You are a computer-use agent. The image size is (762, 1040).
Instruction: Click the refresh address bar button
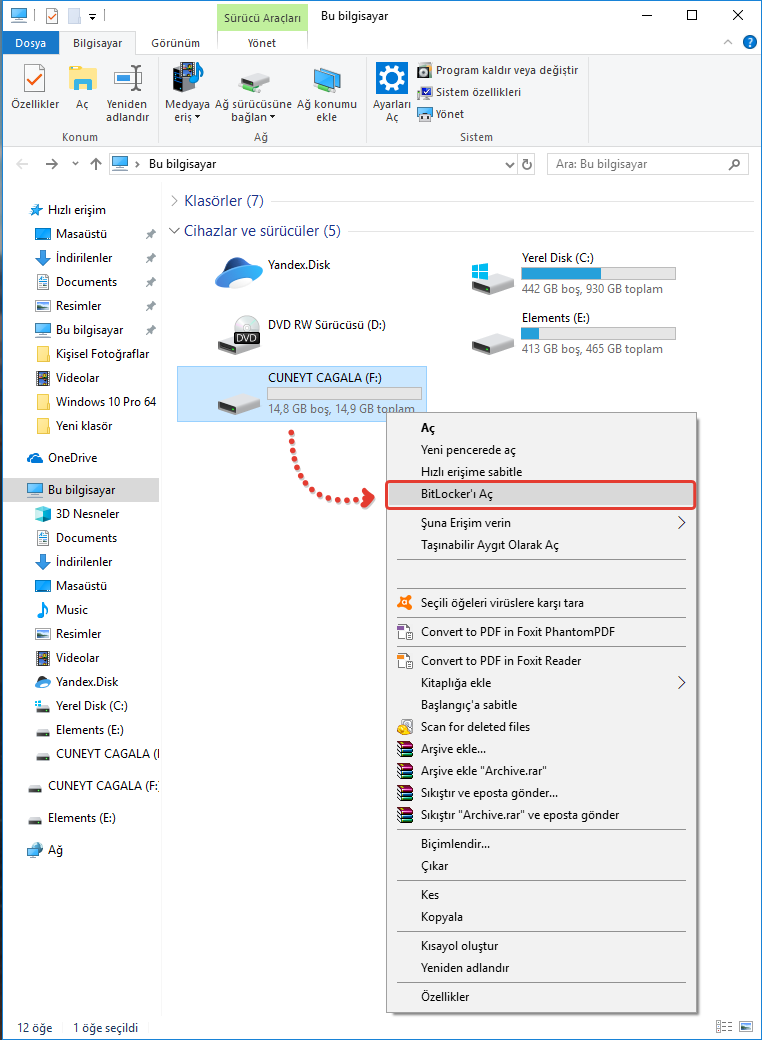coord(528,164)
